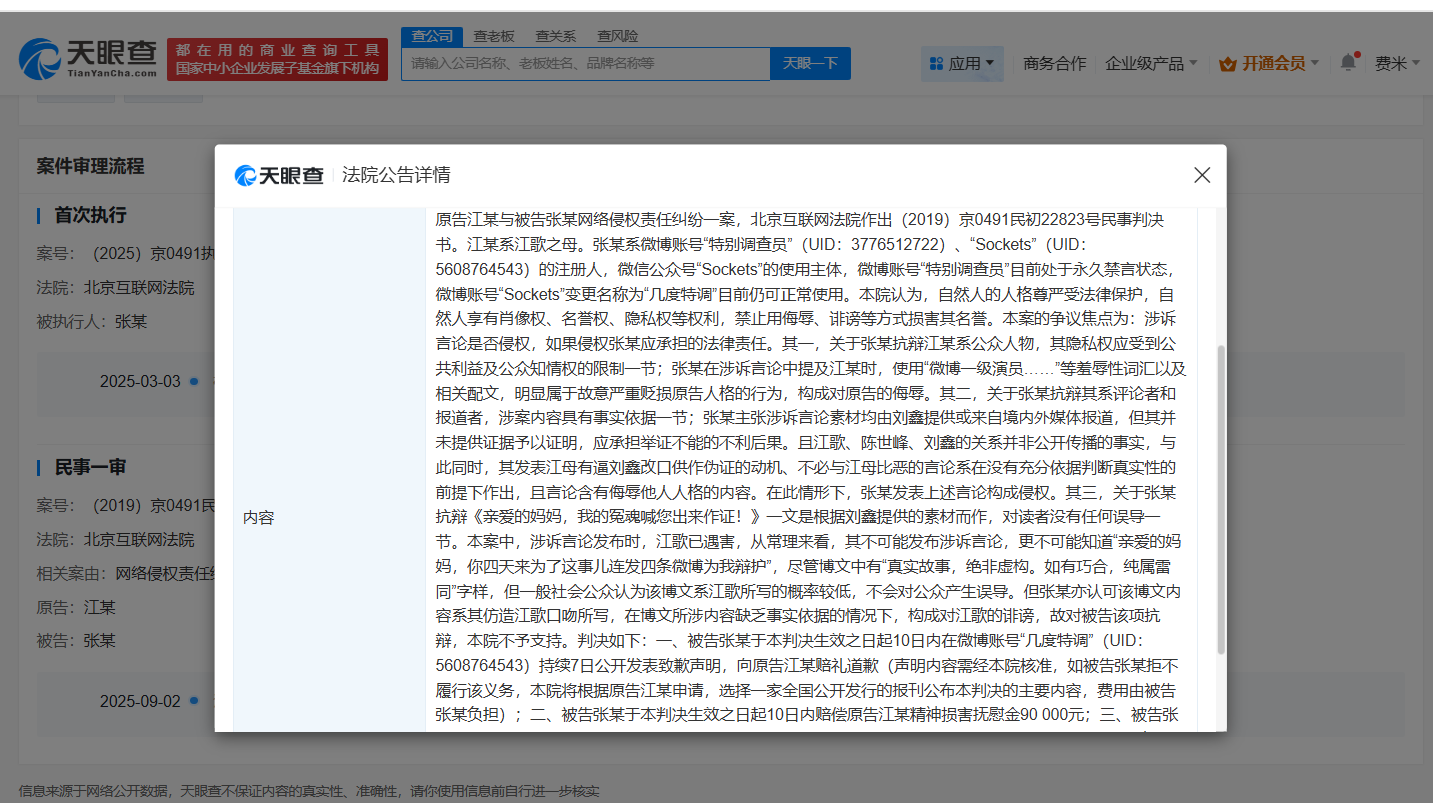Select the 查公司 search tab
The height and width of the screenshot is (803, 1433).
(432, 36)
